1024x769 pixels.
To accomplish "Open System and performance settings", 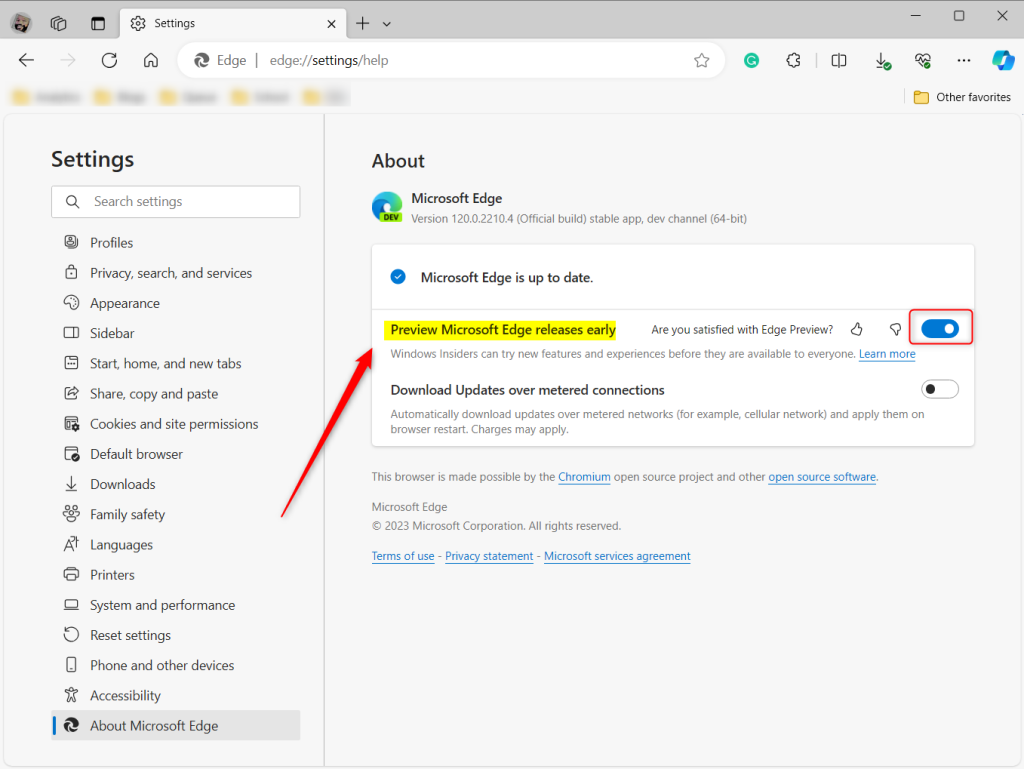I will tap(176, 605).
